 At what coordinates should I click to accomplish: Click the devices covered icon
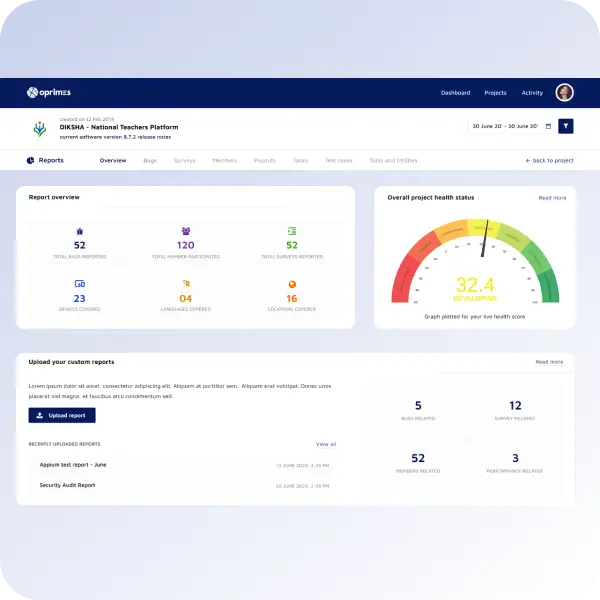tap(80, 284)
